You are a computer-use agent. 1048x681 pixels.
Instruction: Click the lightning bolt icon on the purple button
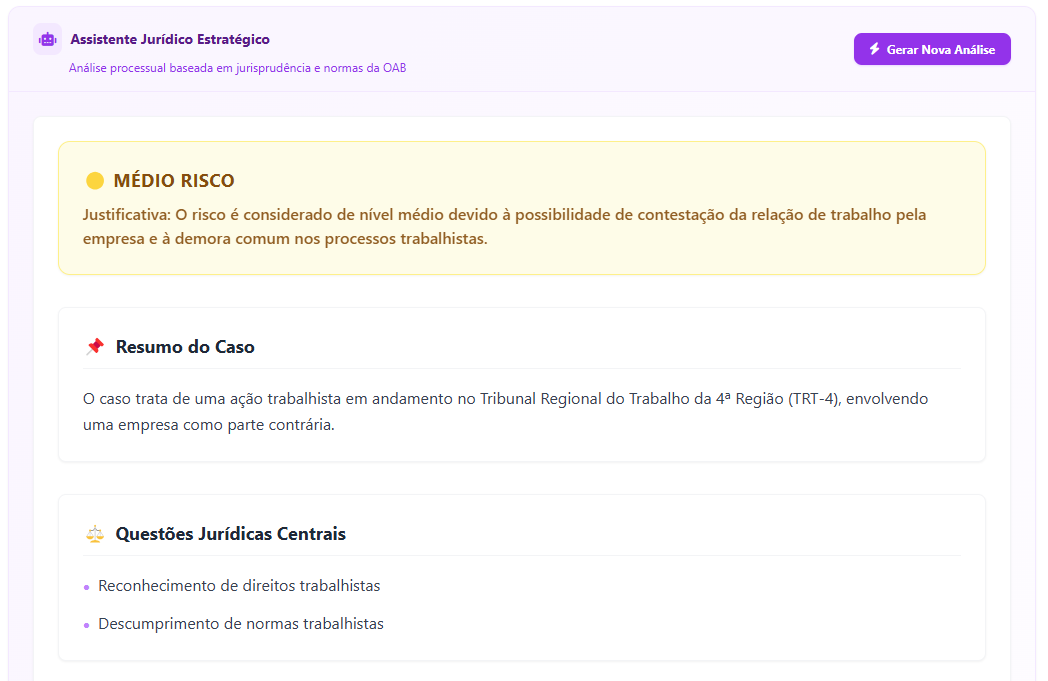(876, 48)
